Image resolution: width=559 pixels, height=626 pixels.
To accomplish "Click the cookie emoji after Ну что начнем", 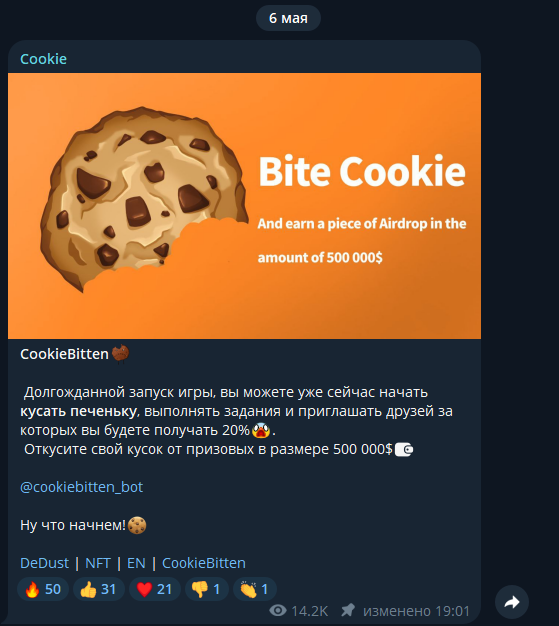I will coord(137,525).
